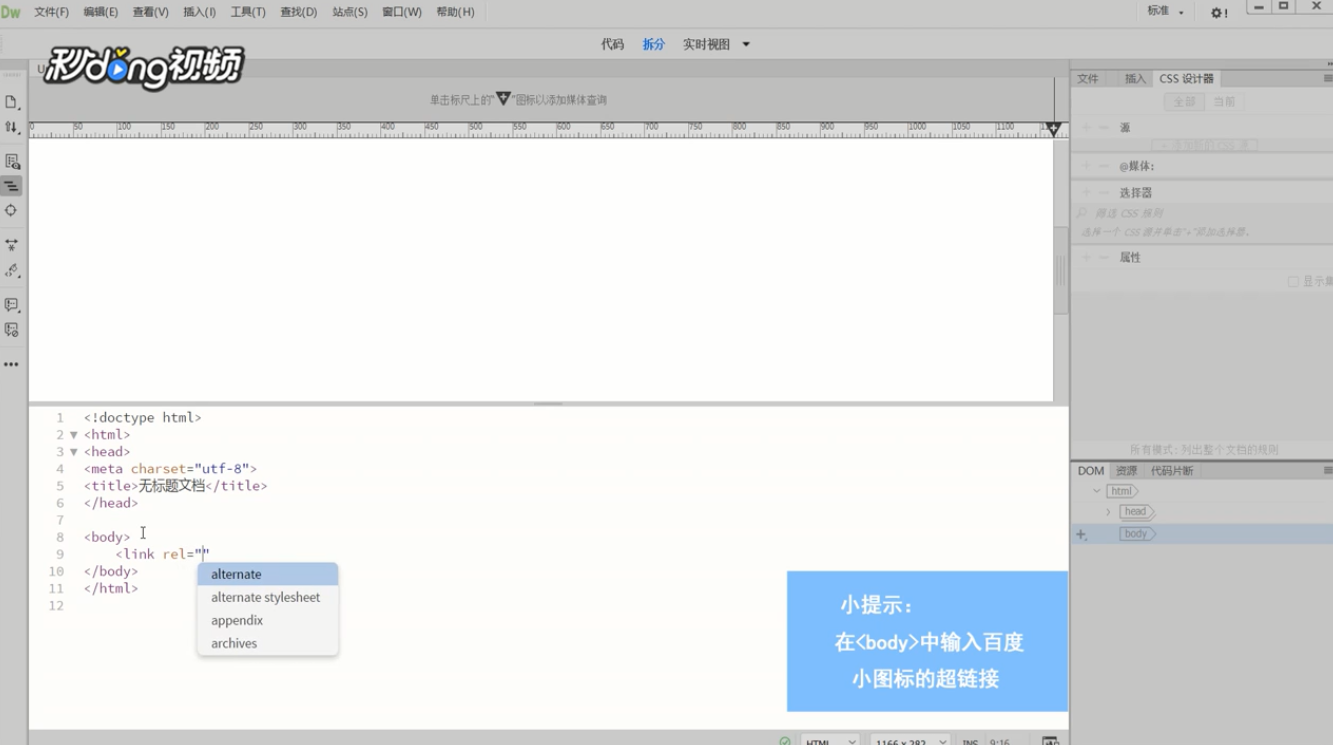Select the highlighted indent code tool
Viewport: 1333px width, 745px height.
(x=12, y=186)
